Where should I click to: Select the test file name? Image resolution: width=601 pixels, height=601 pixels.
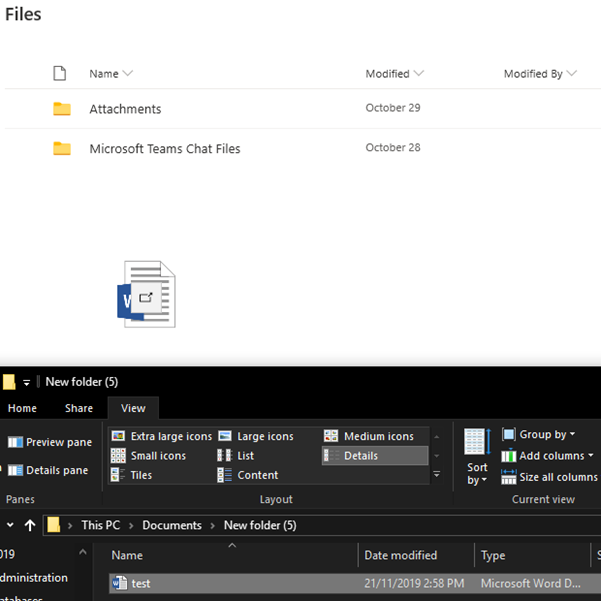tap(141, 584)
